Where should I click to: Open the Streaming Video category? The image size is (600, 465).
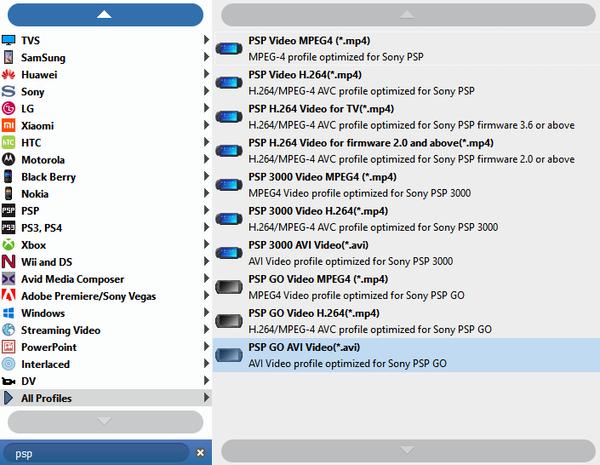point(106,330)
